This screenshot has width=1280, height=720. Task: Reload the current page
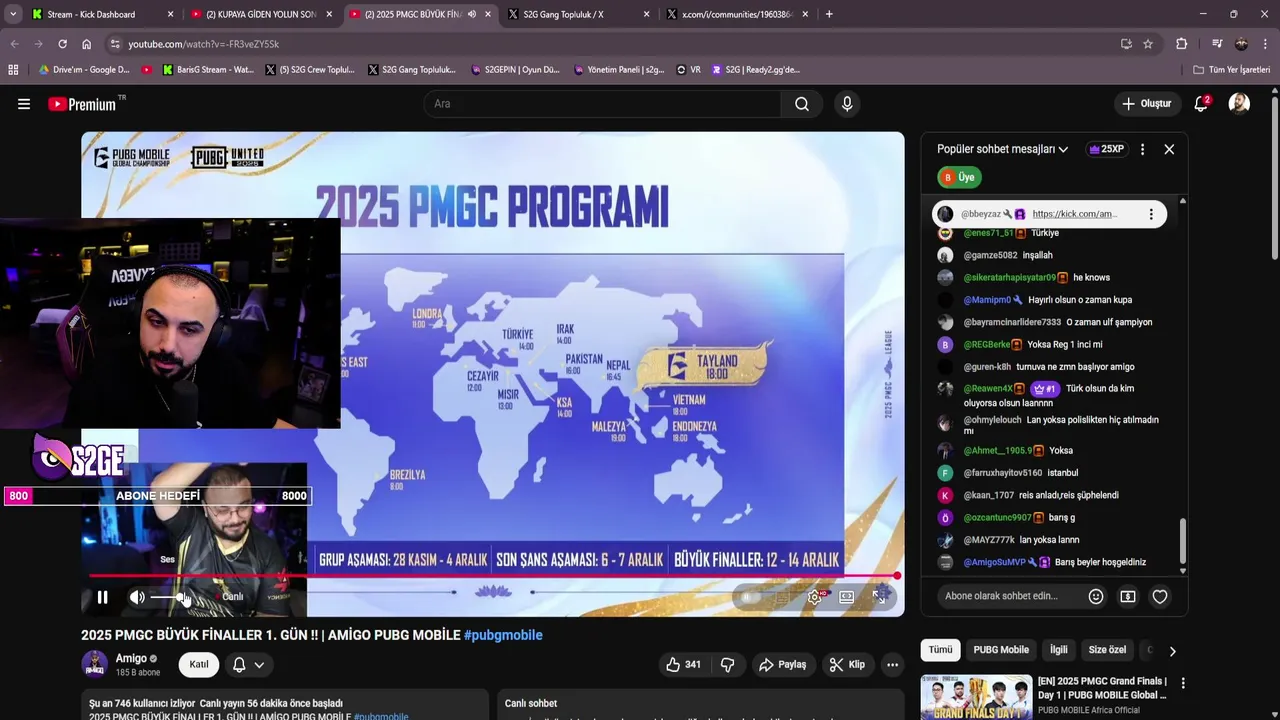[x=62, y=44]
